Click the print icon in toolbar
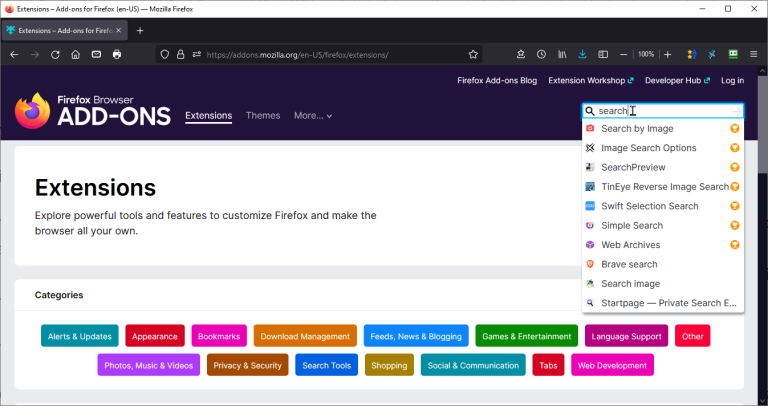 tap(117, 54)
